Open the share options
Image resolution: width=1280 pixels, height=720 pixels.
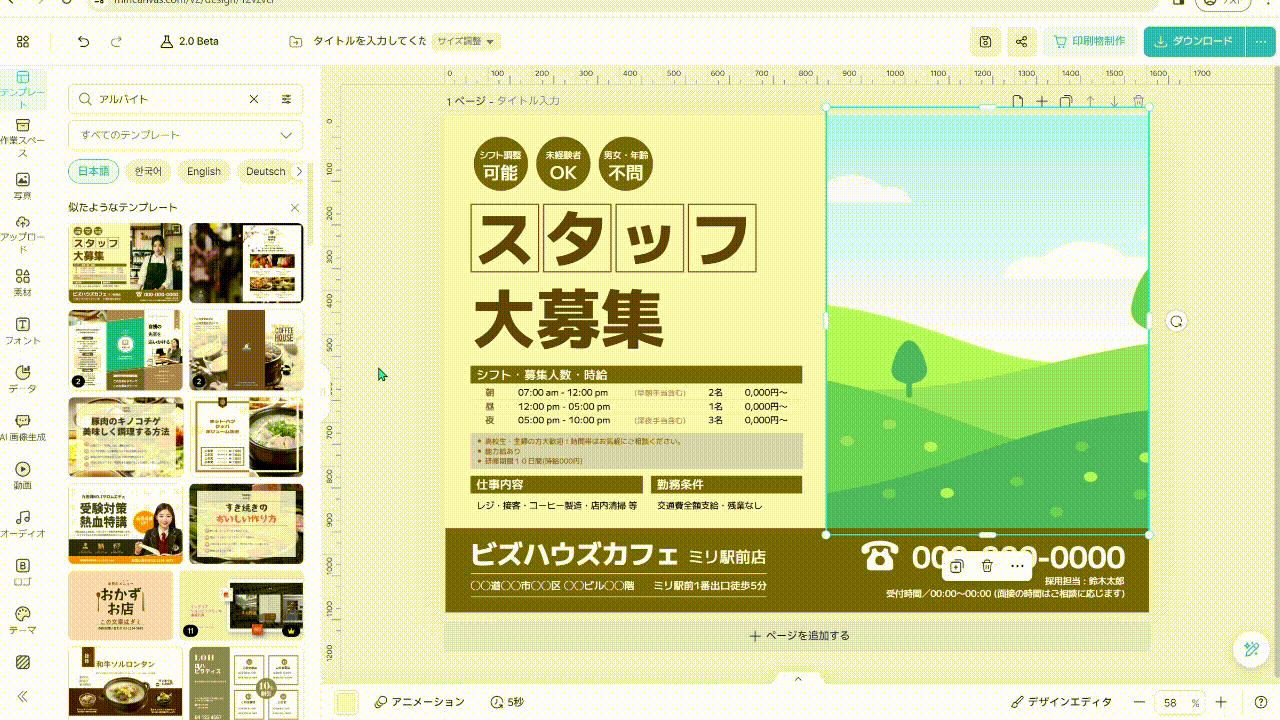pyautogui.click(x=1021, y=41)
